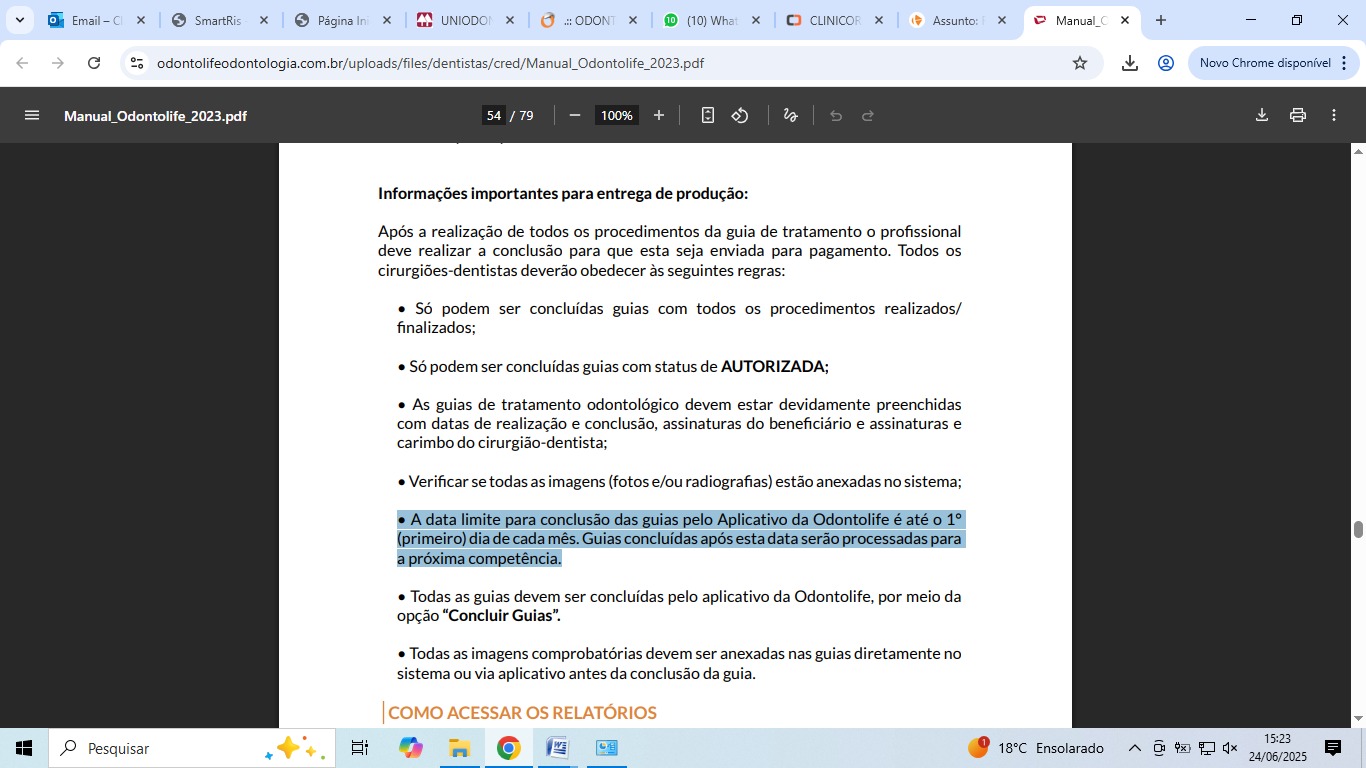Close the Manual_O PDF tab
The width and height of the screenshot is (1366, 768).
coord(1124,20)
